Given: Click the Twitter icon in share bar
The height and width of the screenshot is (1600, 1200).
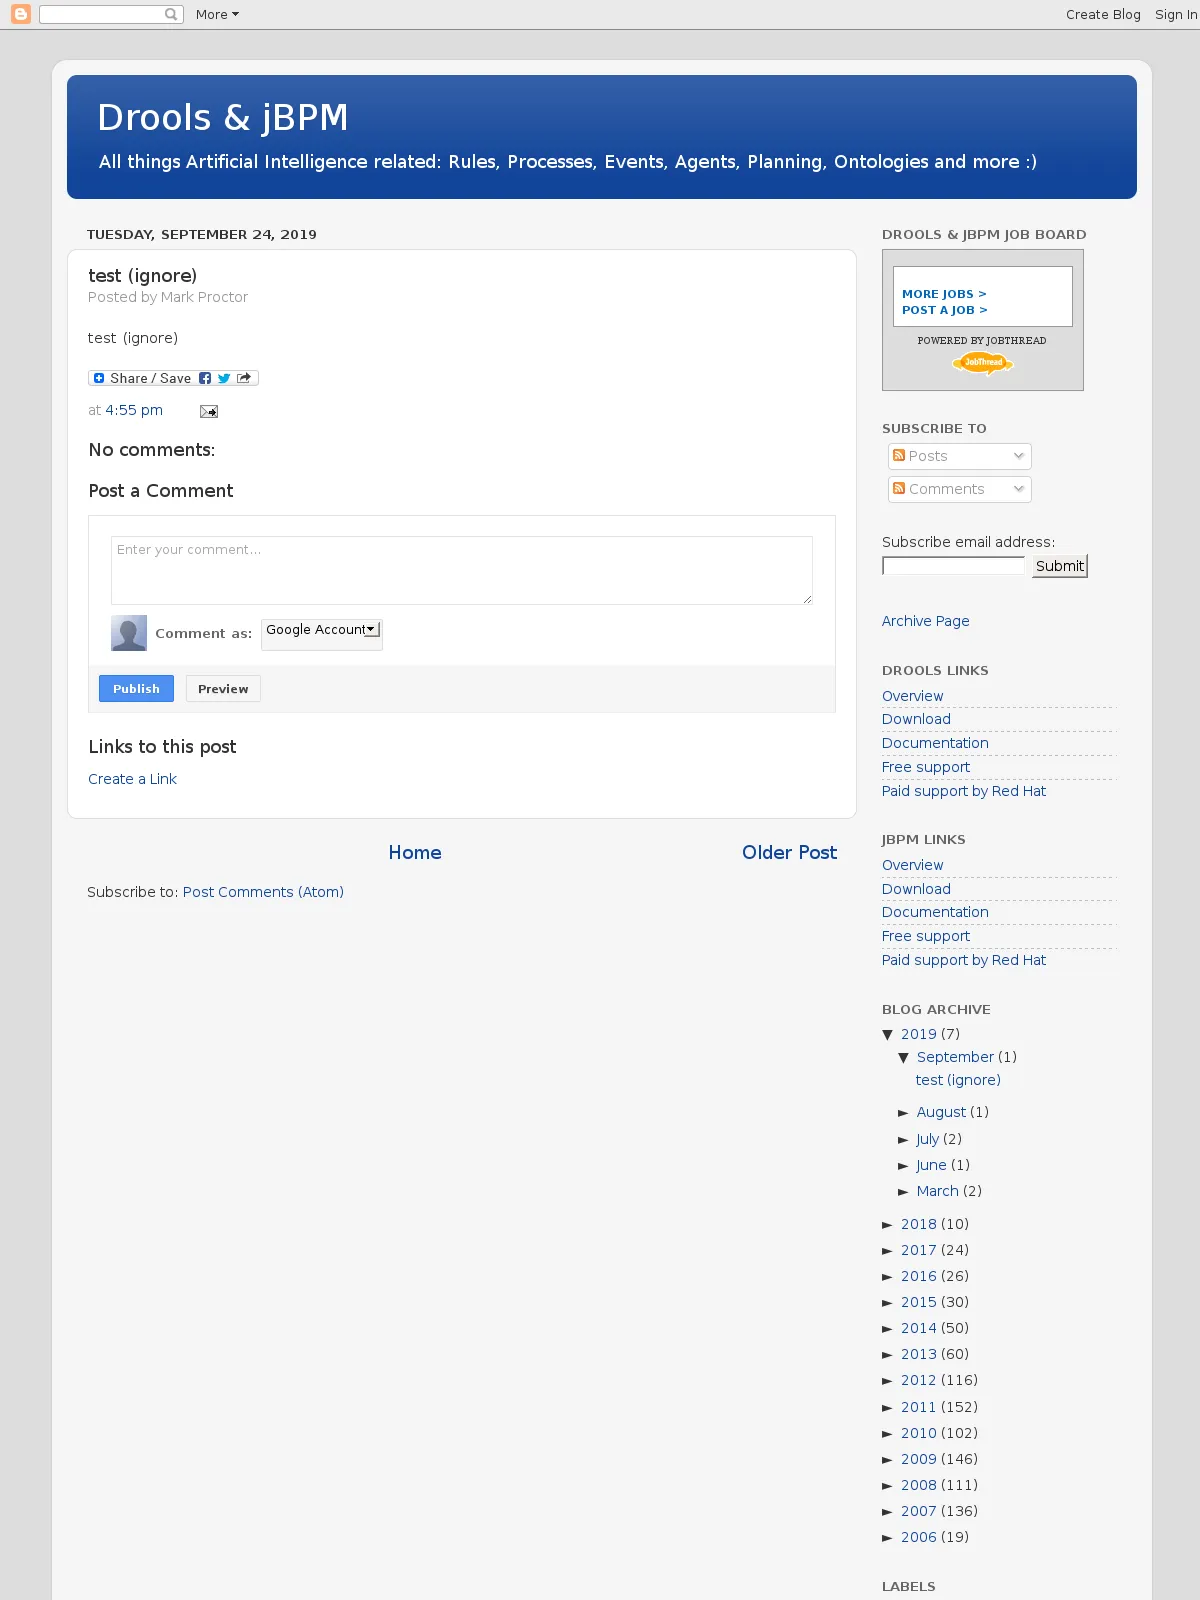Looking at the screenshot, I should 224,378.
